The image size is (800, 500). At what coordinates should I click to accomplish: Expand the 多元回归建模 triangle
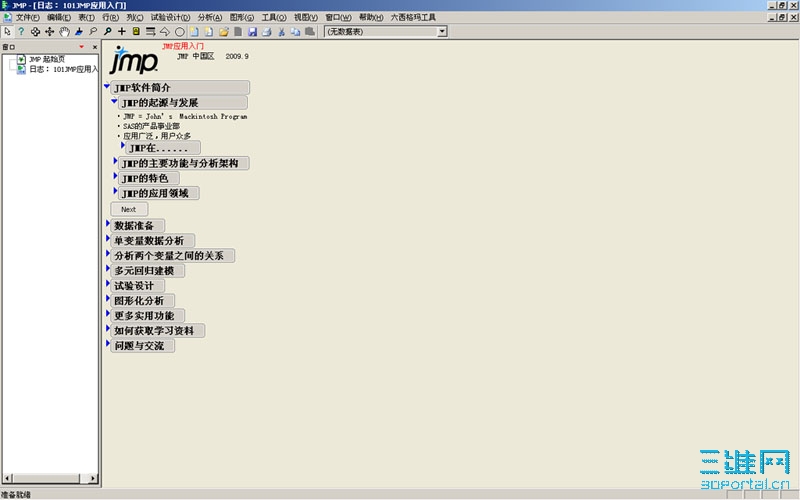[x=108, y=268]
